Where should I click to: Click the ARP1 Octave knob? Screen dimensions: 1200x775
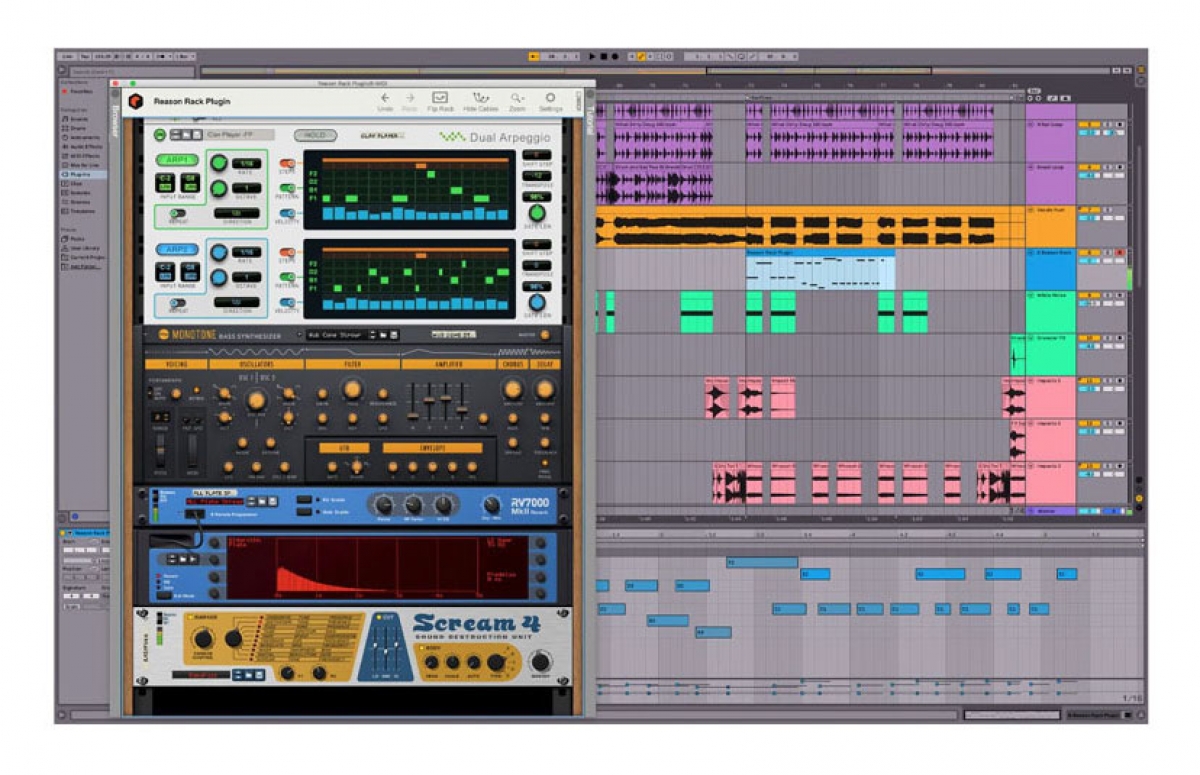point(219,188)
